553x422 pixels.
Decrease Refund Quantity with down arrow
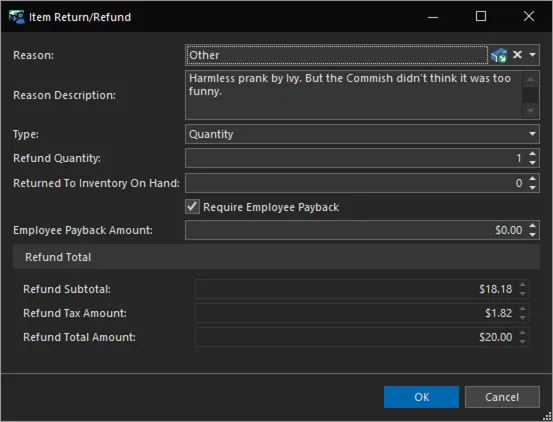click(532, 163)
